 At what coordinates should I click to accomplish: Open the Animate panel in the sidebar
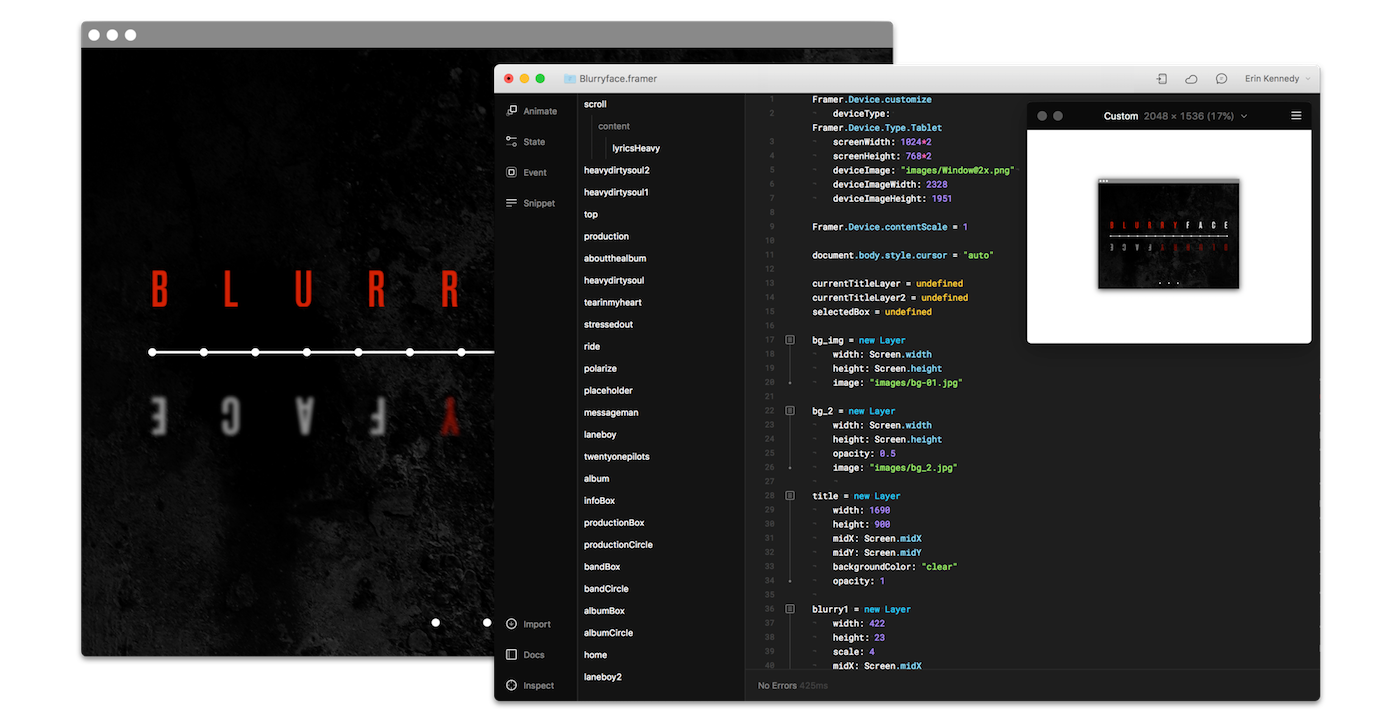pos(531,111)
